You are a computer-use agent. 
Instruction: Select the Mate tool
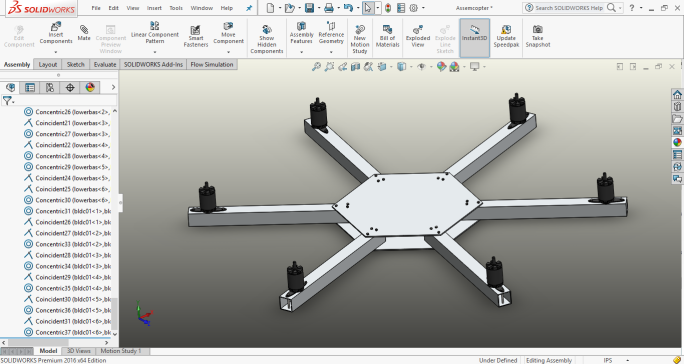[x=84, y=33]
